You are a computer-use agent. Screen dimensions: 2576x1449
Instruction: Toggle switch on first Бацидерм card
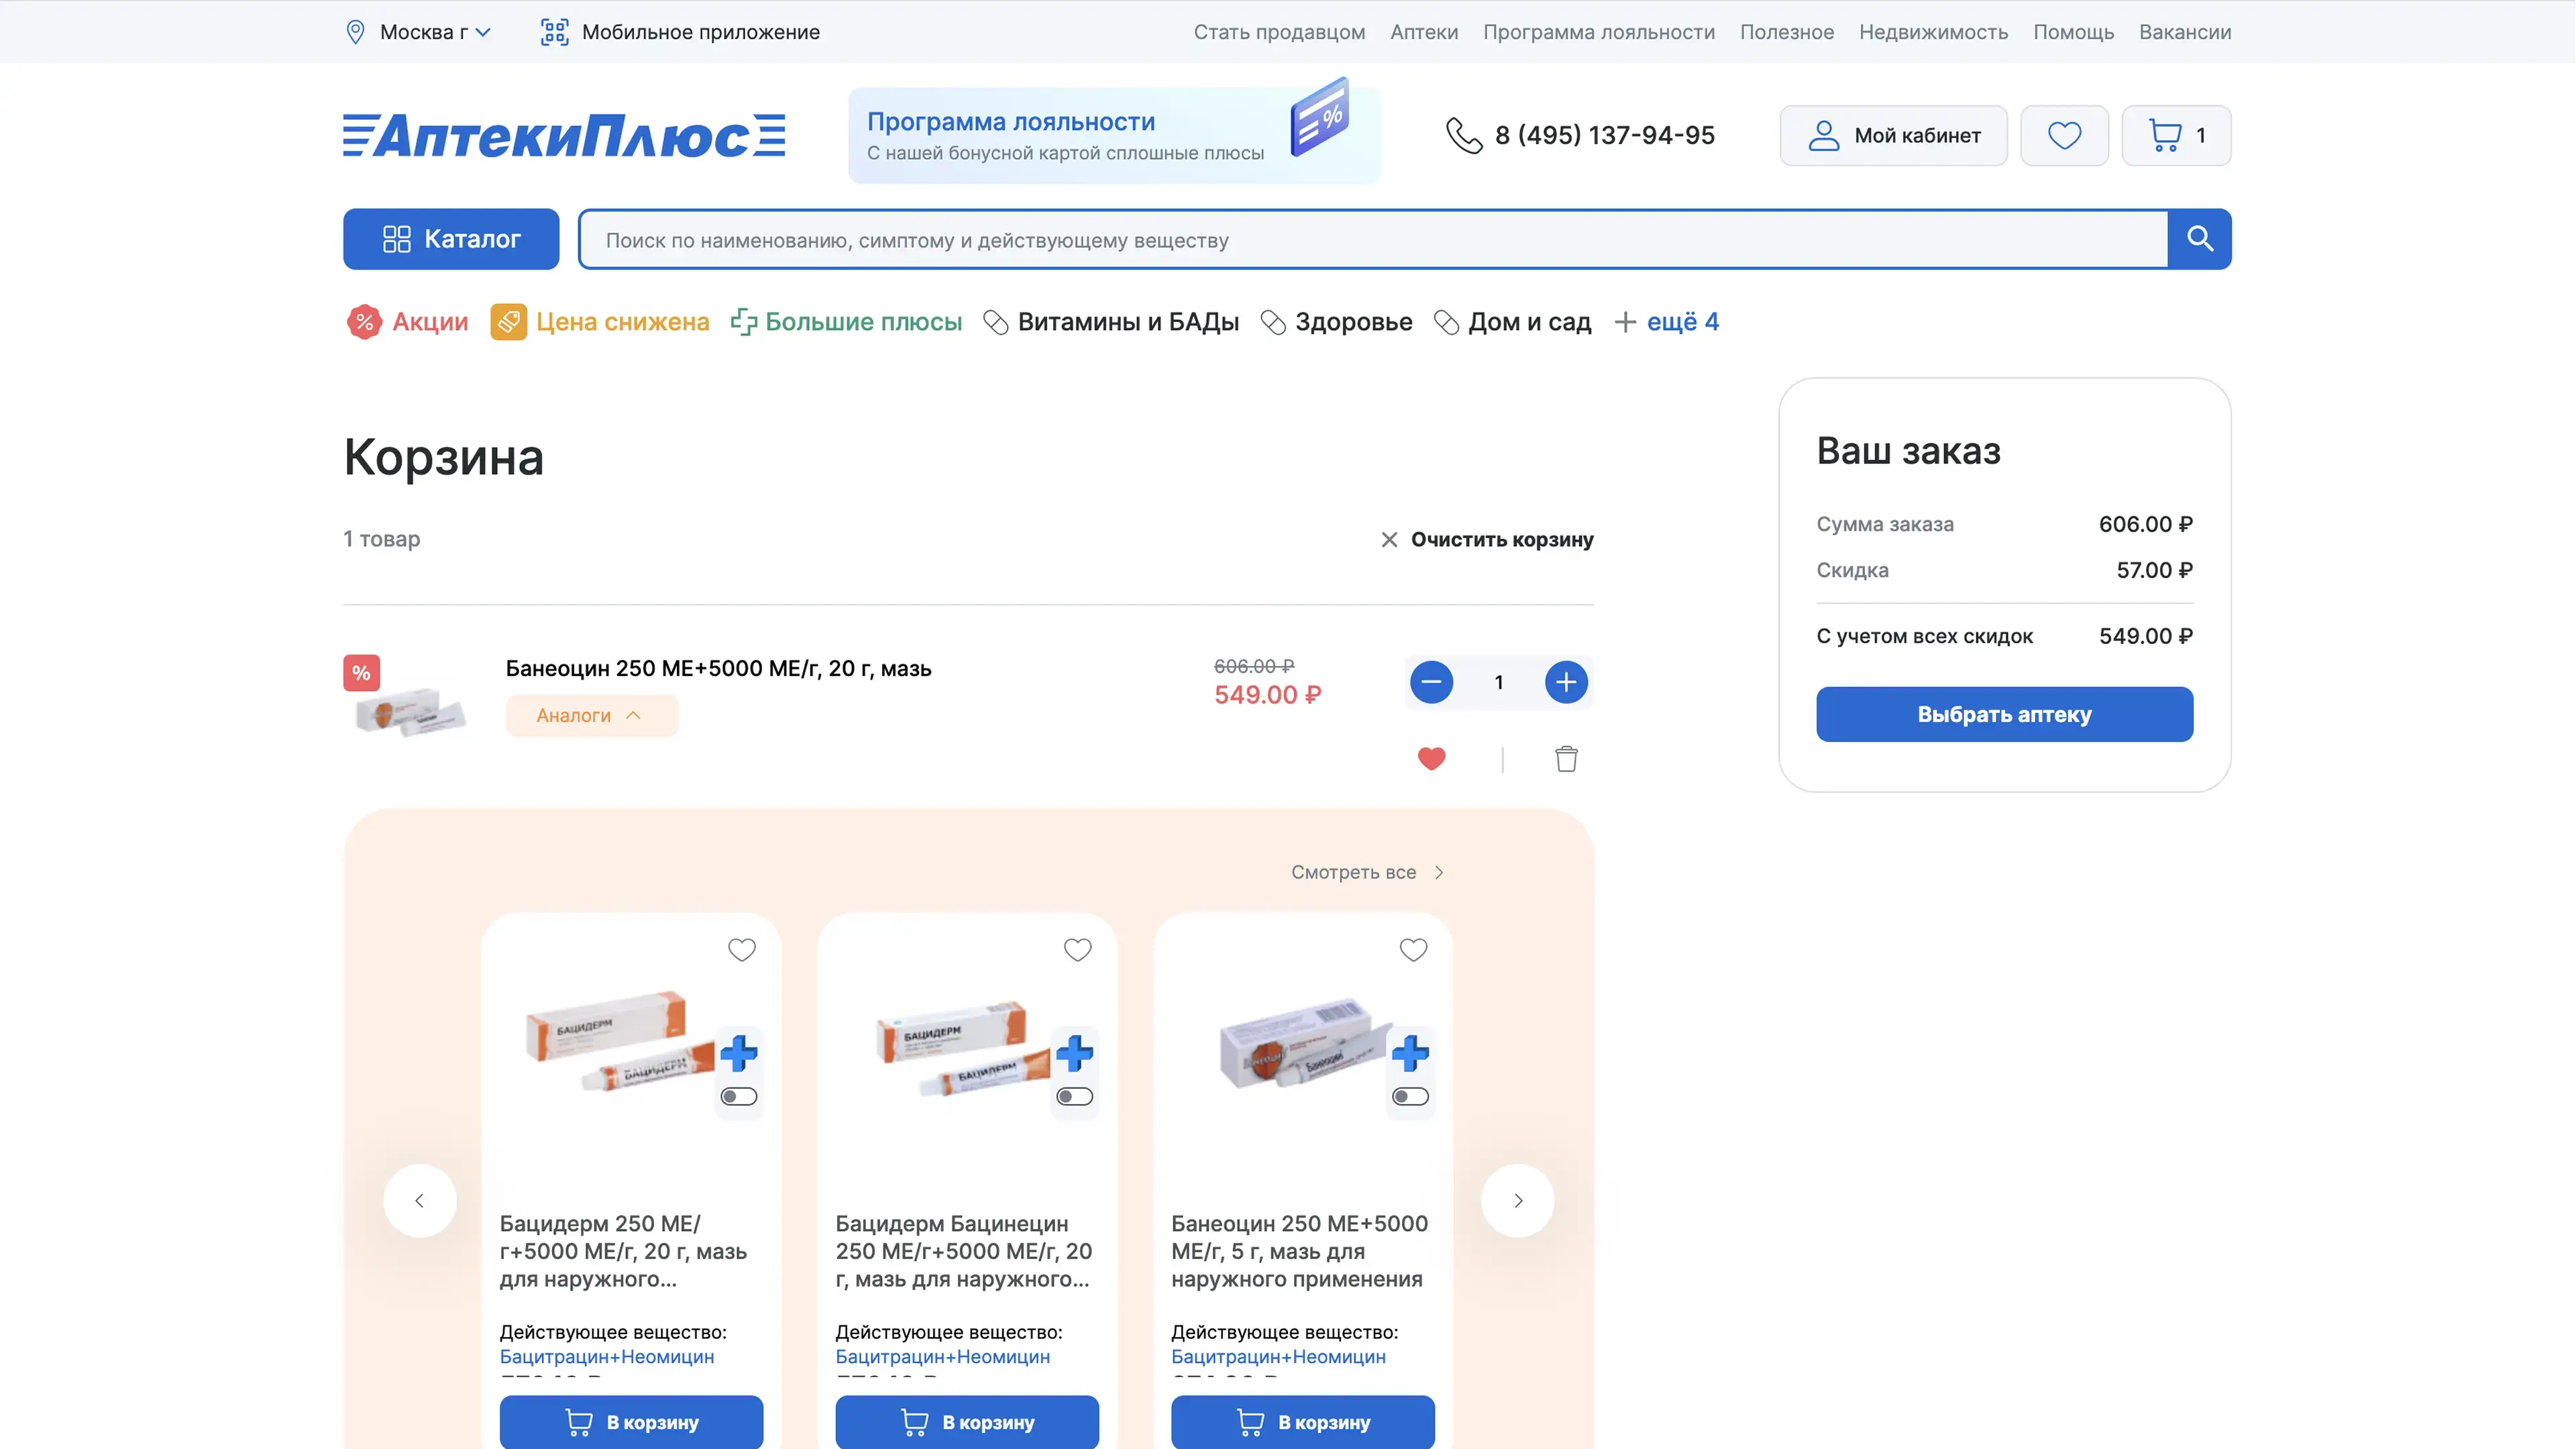coord(739,1097)
